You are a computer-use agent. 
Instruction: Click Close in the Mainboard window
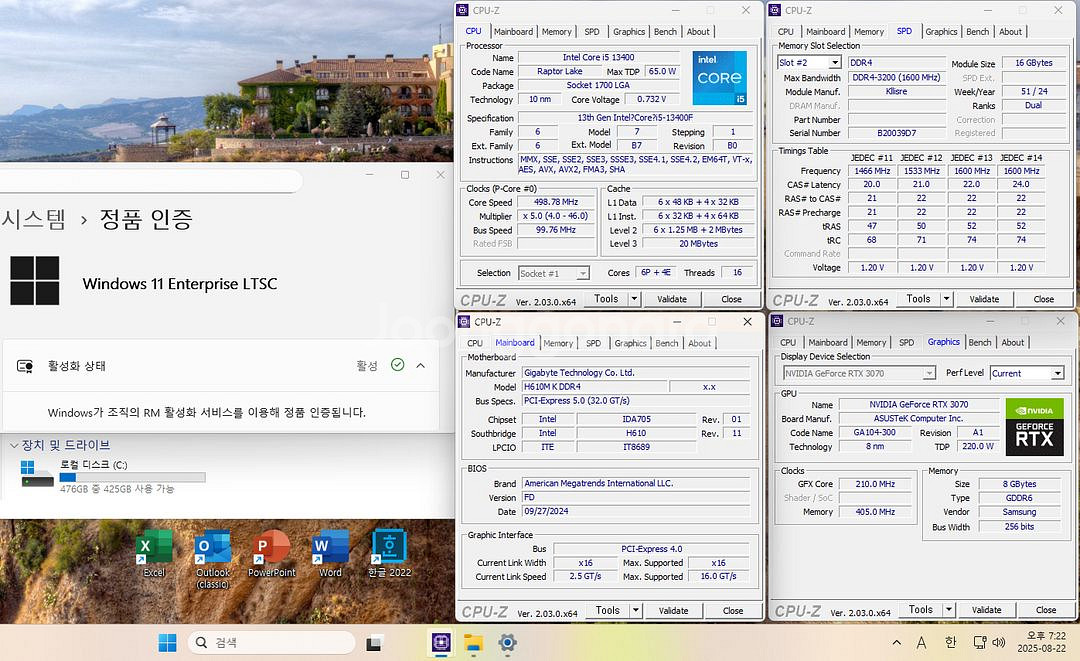733,610
